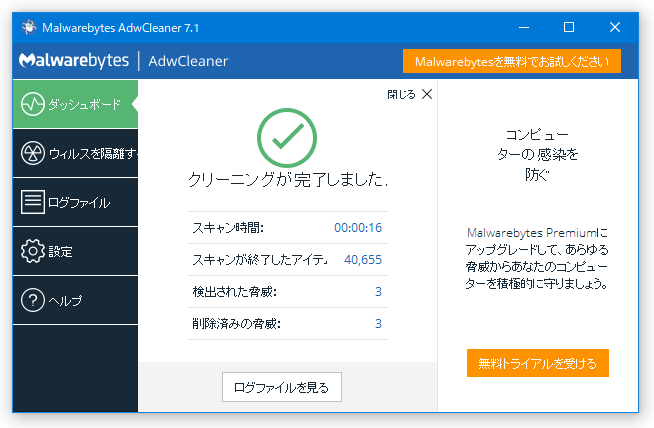This screenshot has height=428, width=654.
Task: Close the results panel with 閉じる X
Action: 427,94
